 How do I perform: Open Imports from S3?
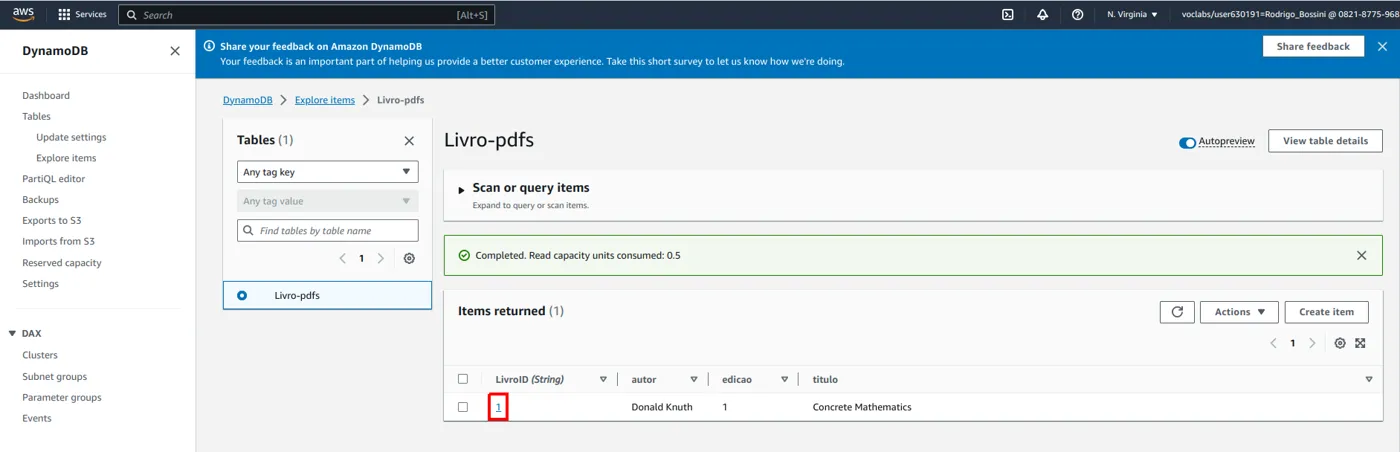[x=58, y=242]
